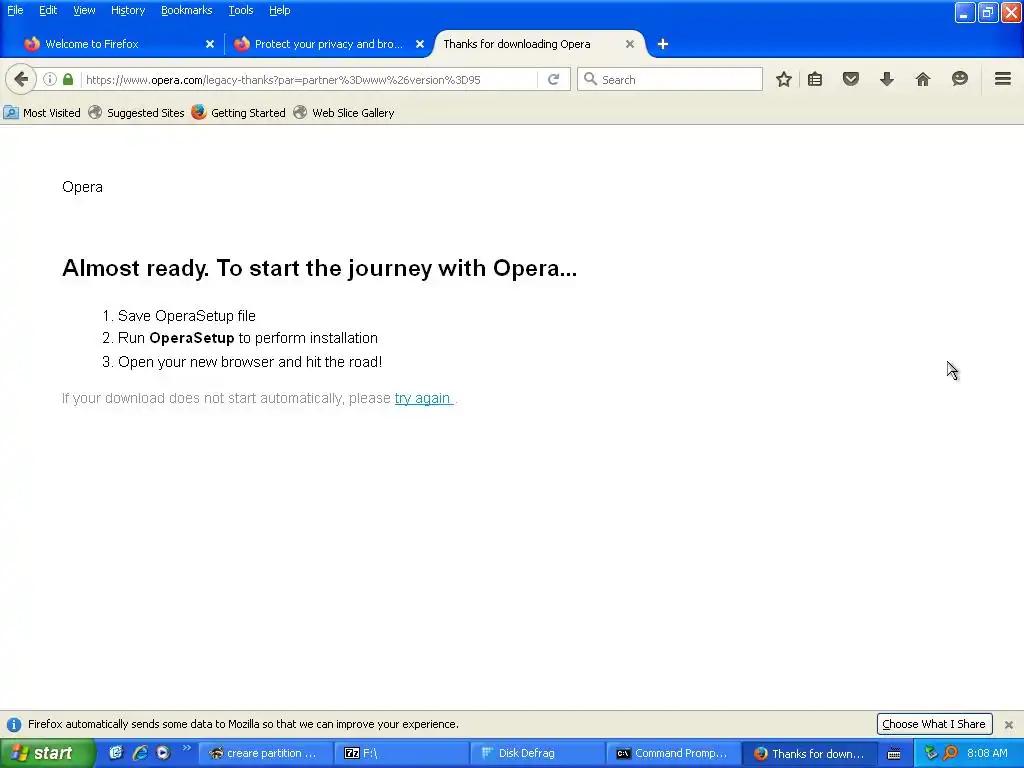Switch to Disk Defrag taskbar window

tap(537, 754)
